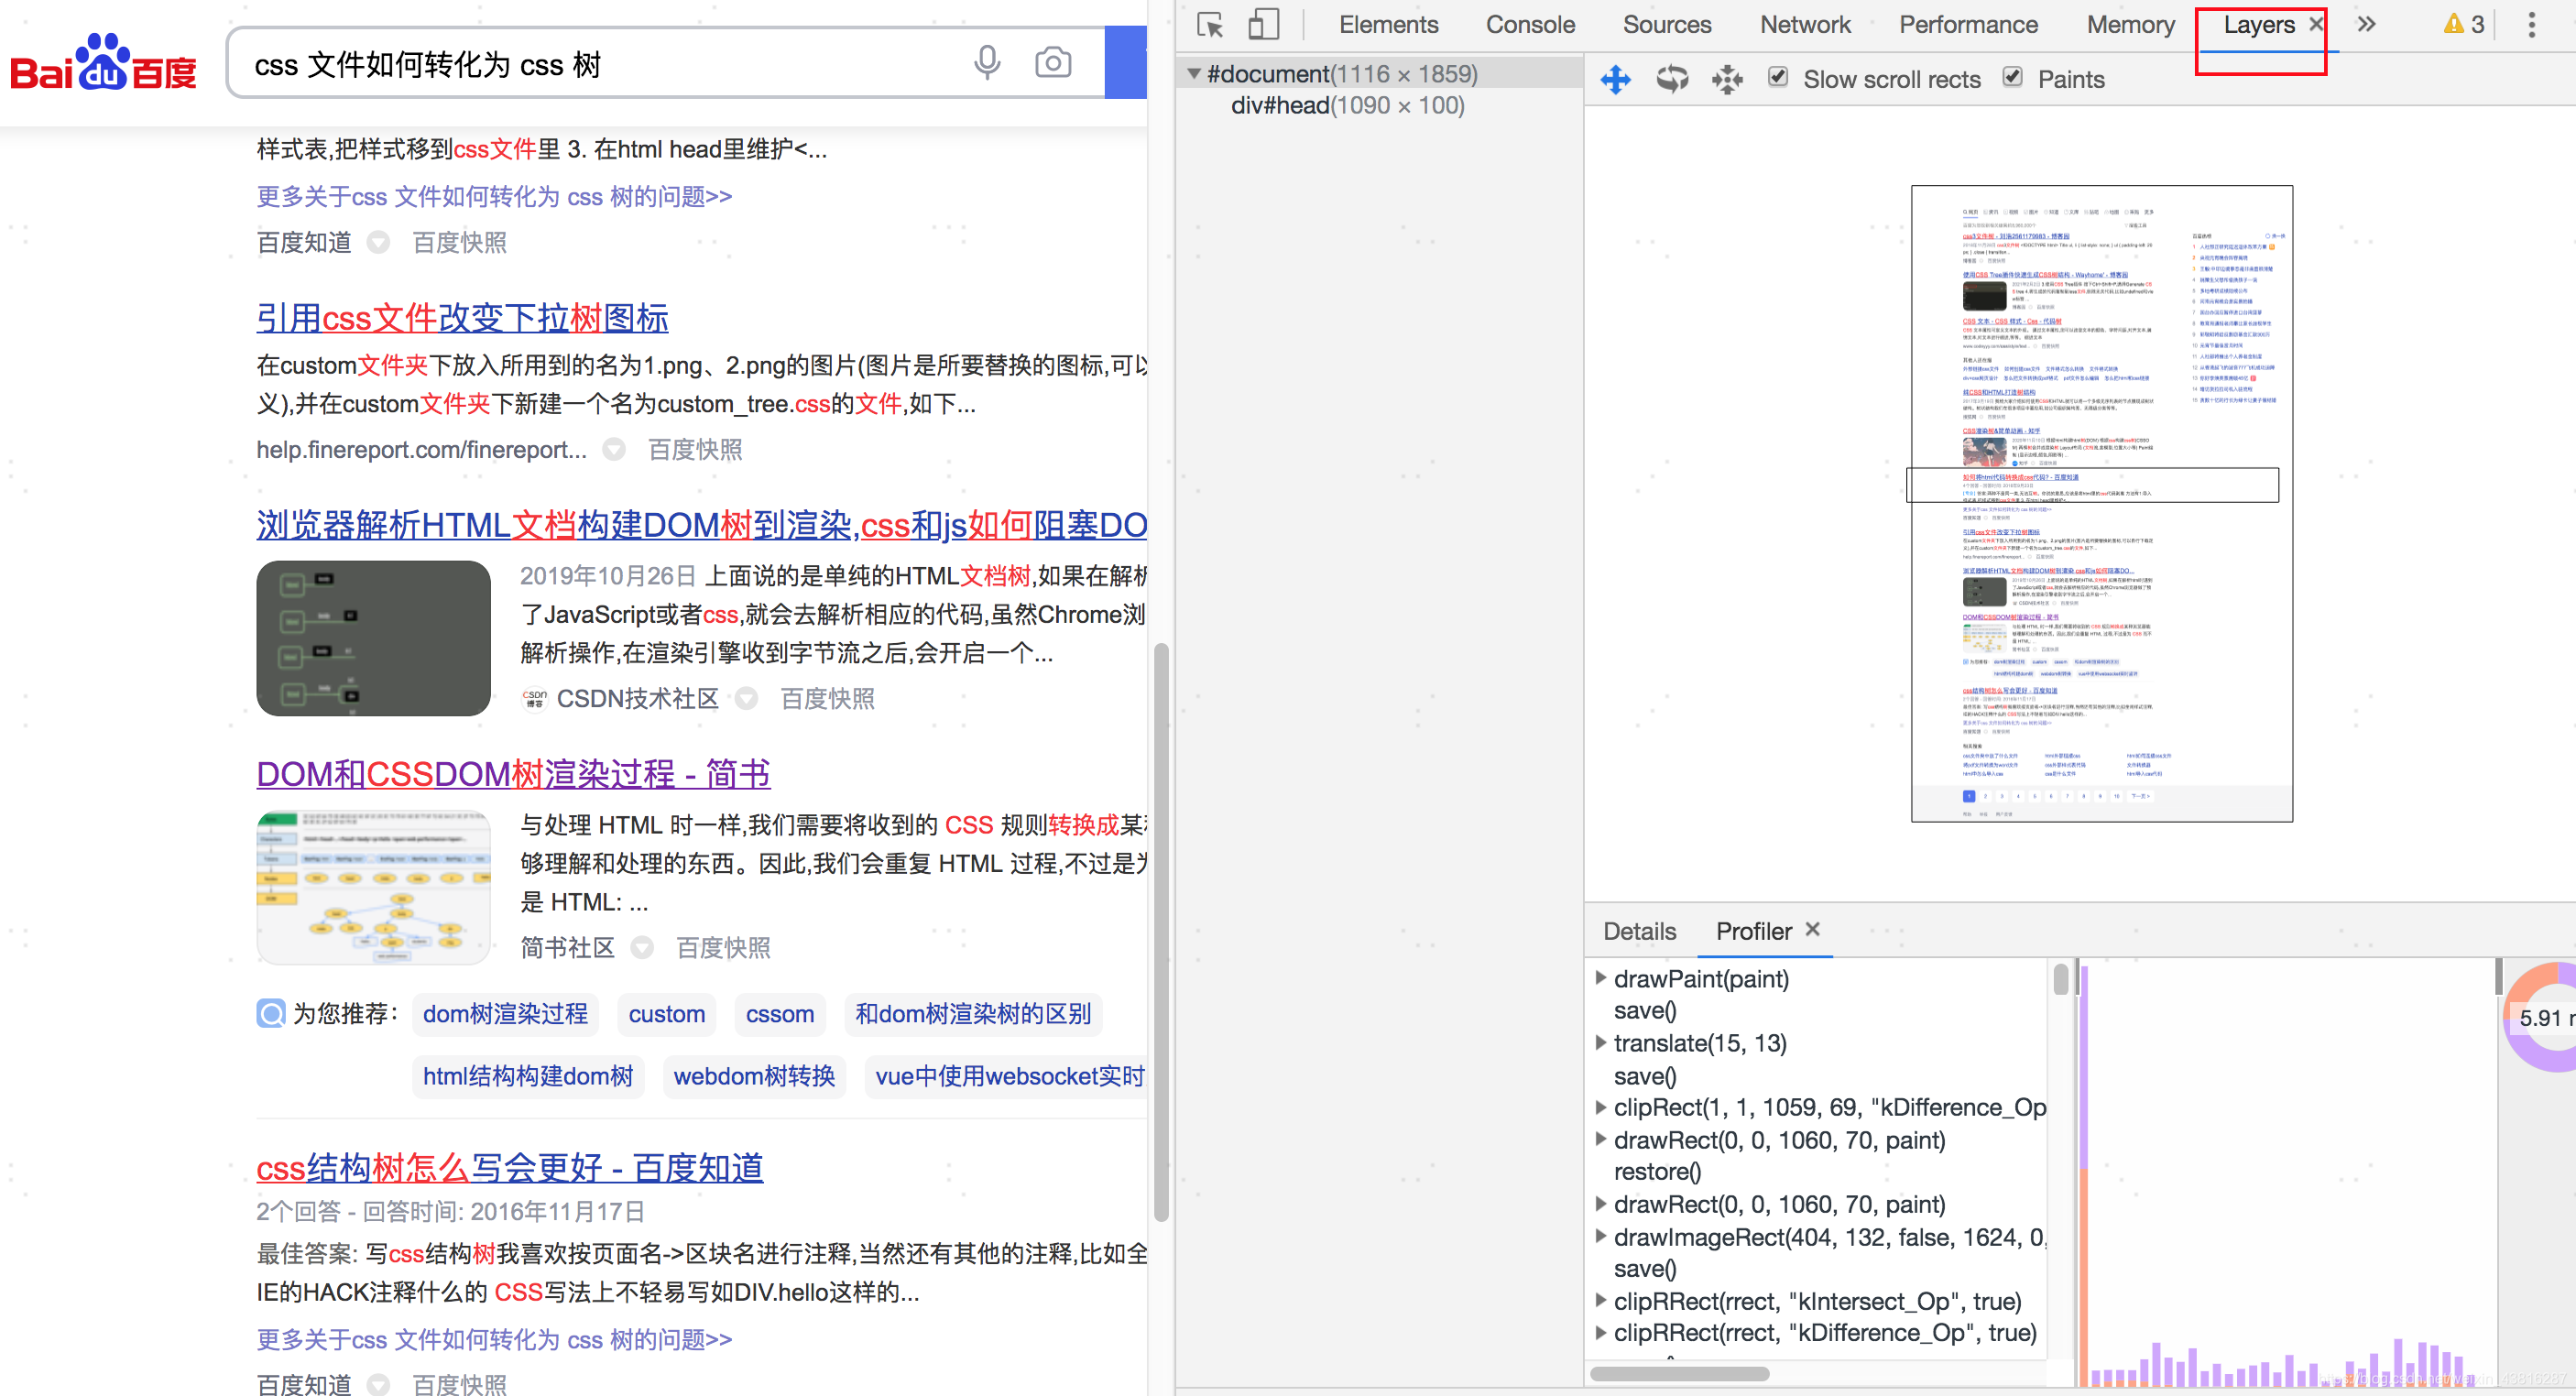Screen dimensions: 2576x1396
Task: Toggle Slow scroll rects checkbox
Action: (1778, 77)
